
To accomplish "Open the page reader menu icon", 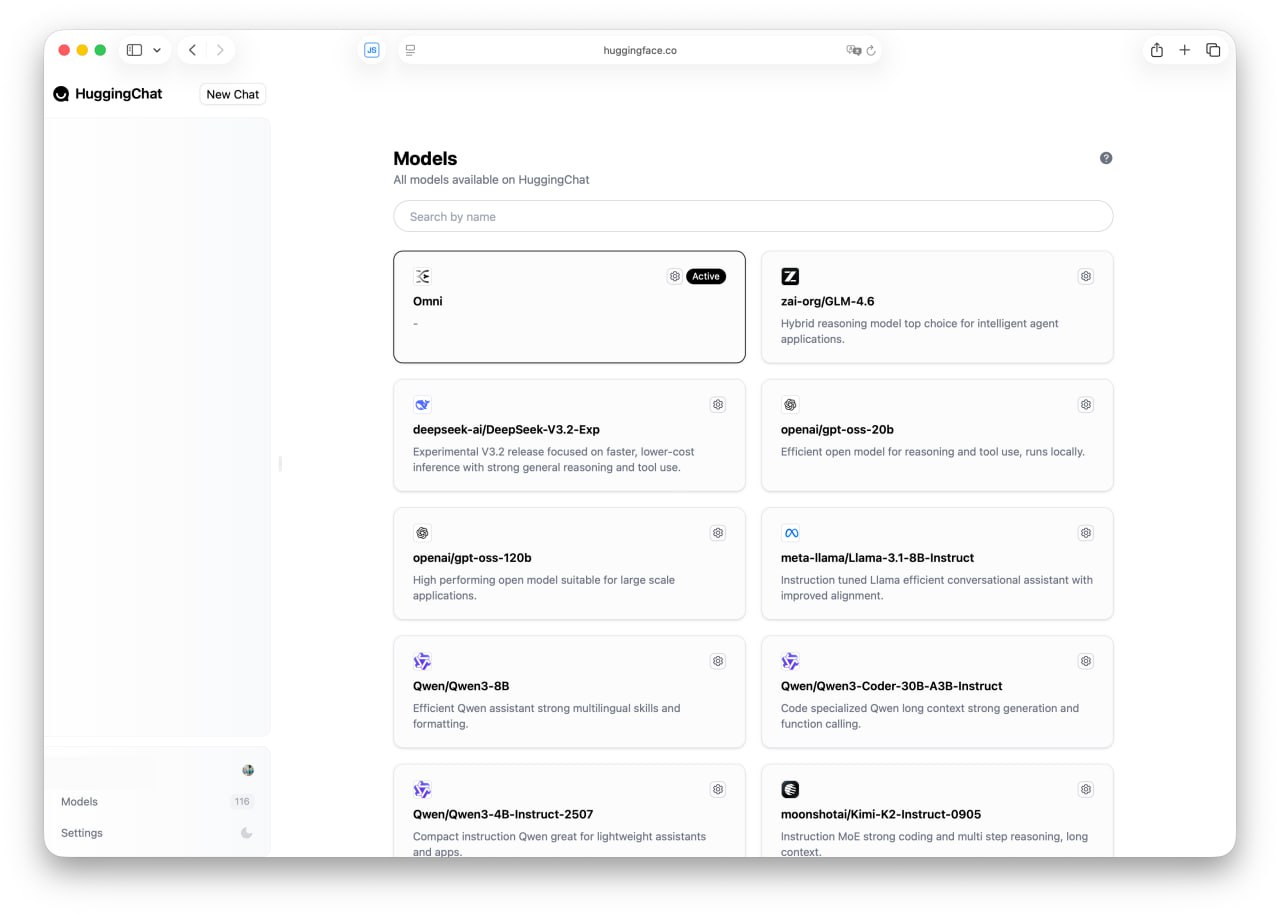I will tap(410, 50).
